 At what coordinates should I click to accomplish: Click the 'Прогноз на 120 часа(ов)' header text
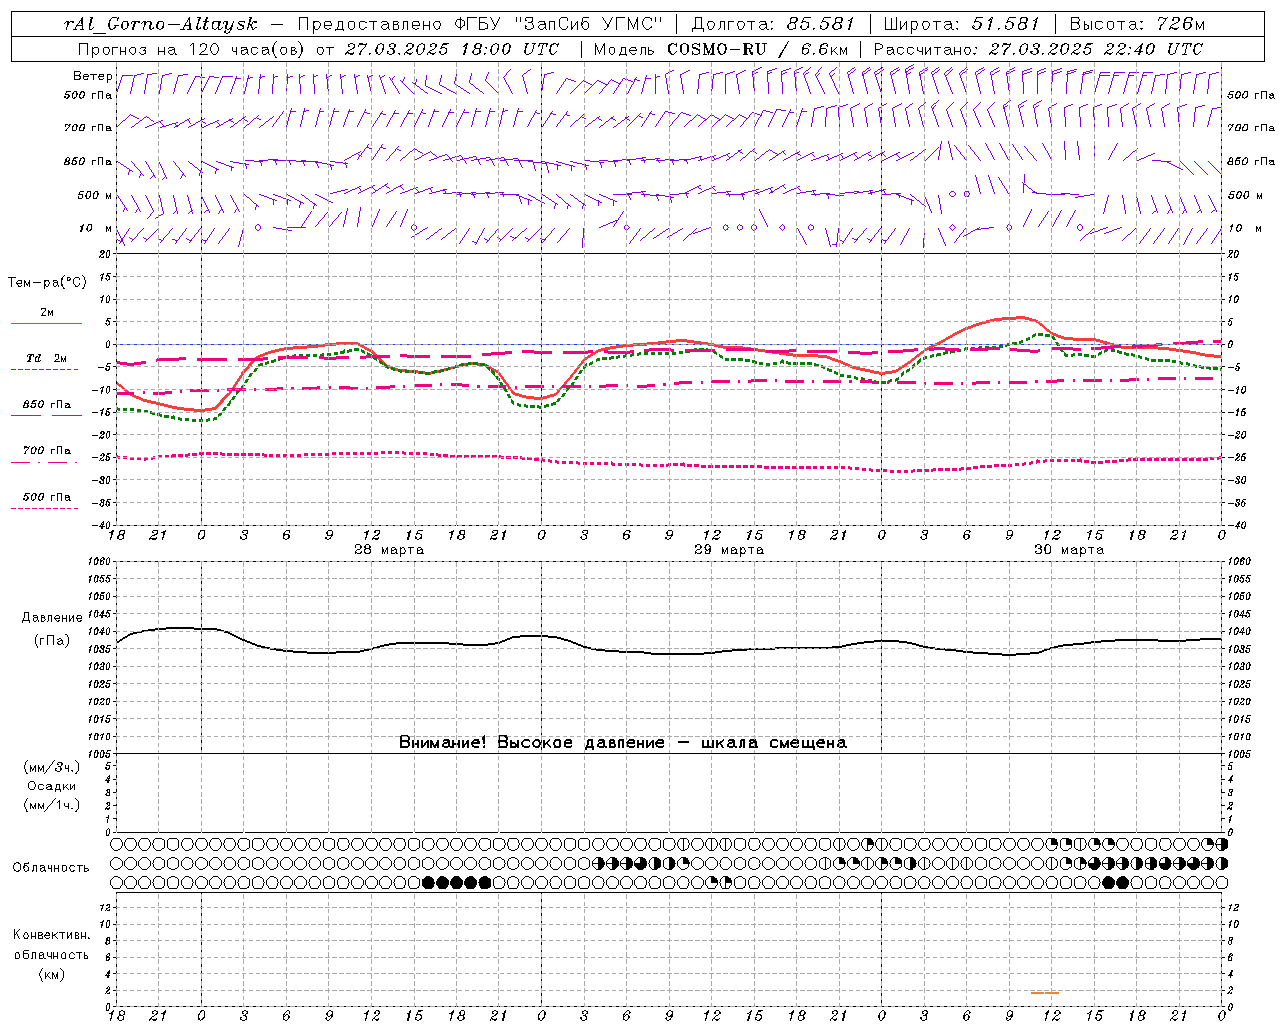[x=192, y=49]
